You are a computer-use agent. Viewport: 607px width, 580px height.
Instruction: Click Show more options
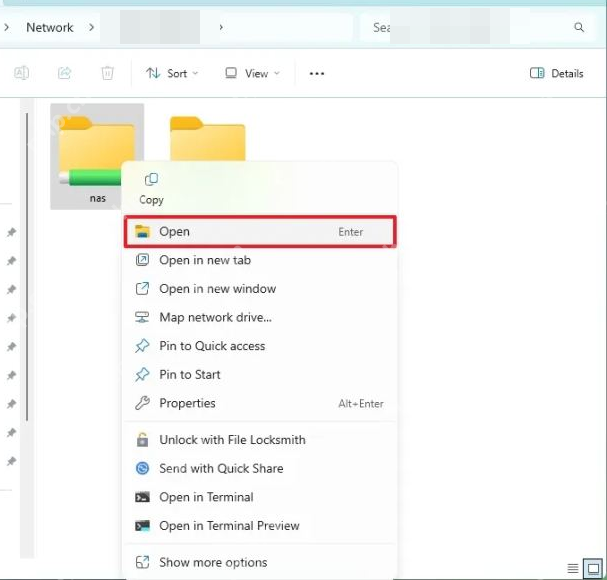pos(260,562)
